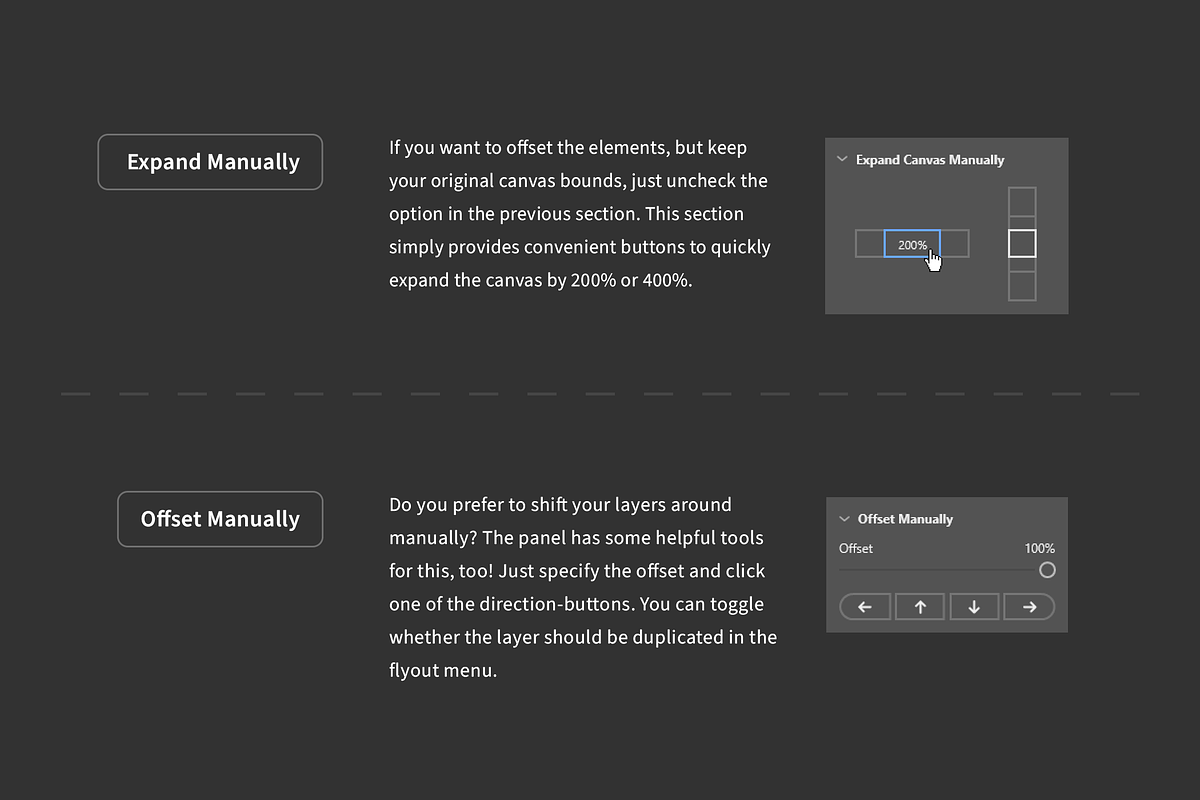Screen dimensions: 1200x800
Task: Click the topmost box of vertical expand strip
Action: pyautogui.click(x=1022, y=201)
